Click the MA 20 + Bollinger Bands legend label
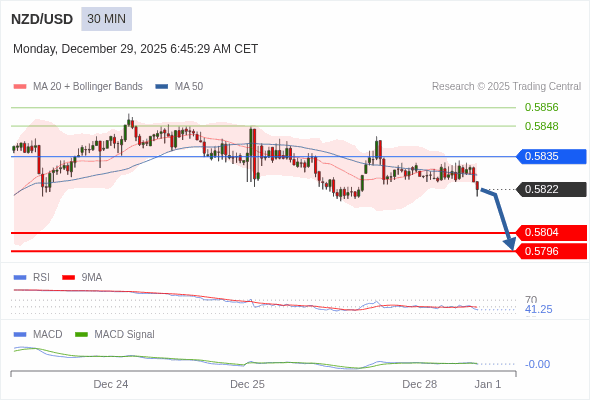Screen dimensions: 590x400 88,87
